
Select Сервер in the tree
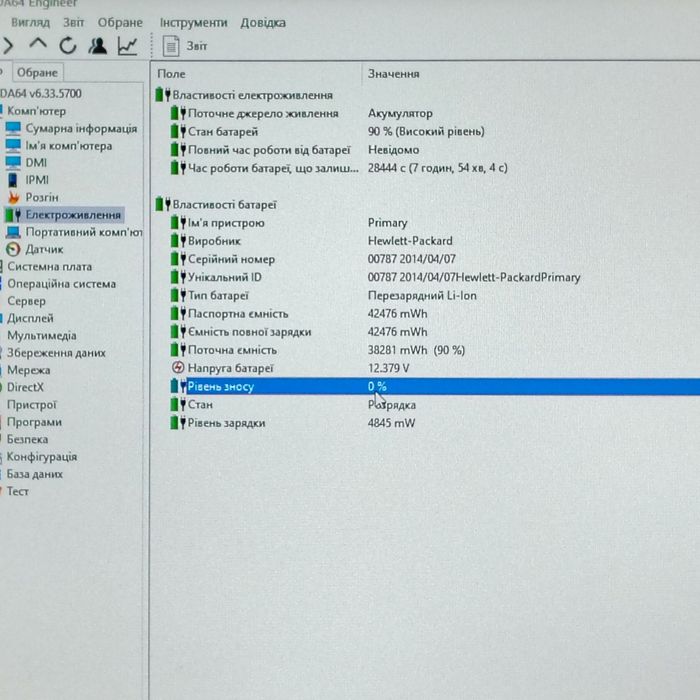26,301
